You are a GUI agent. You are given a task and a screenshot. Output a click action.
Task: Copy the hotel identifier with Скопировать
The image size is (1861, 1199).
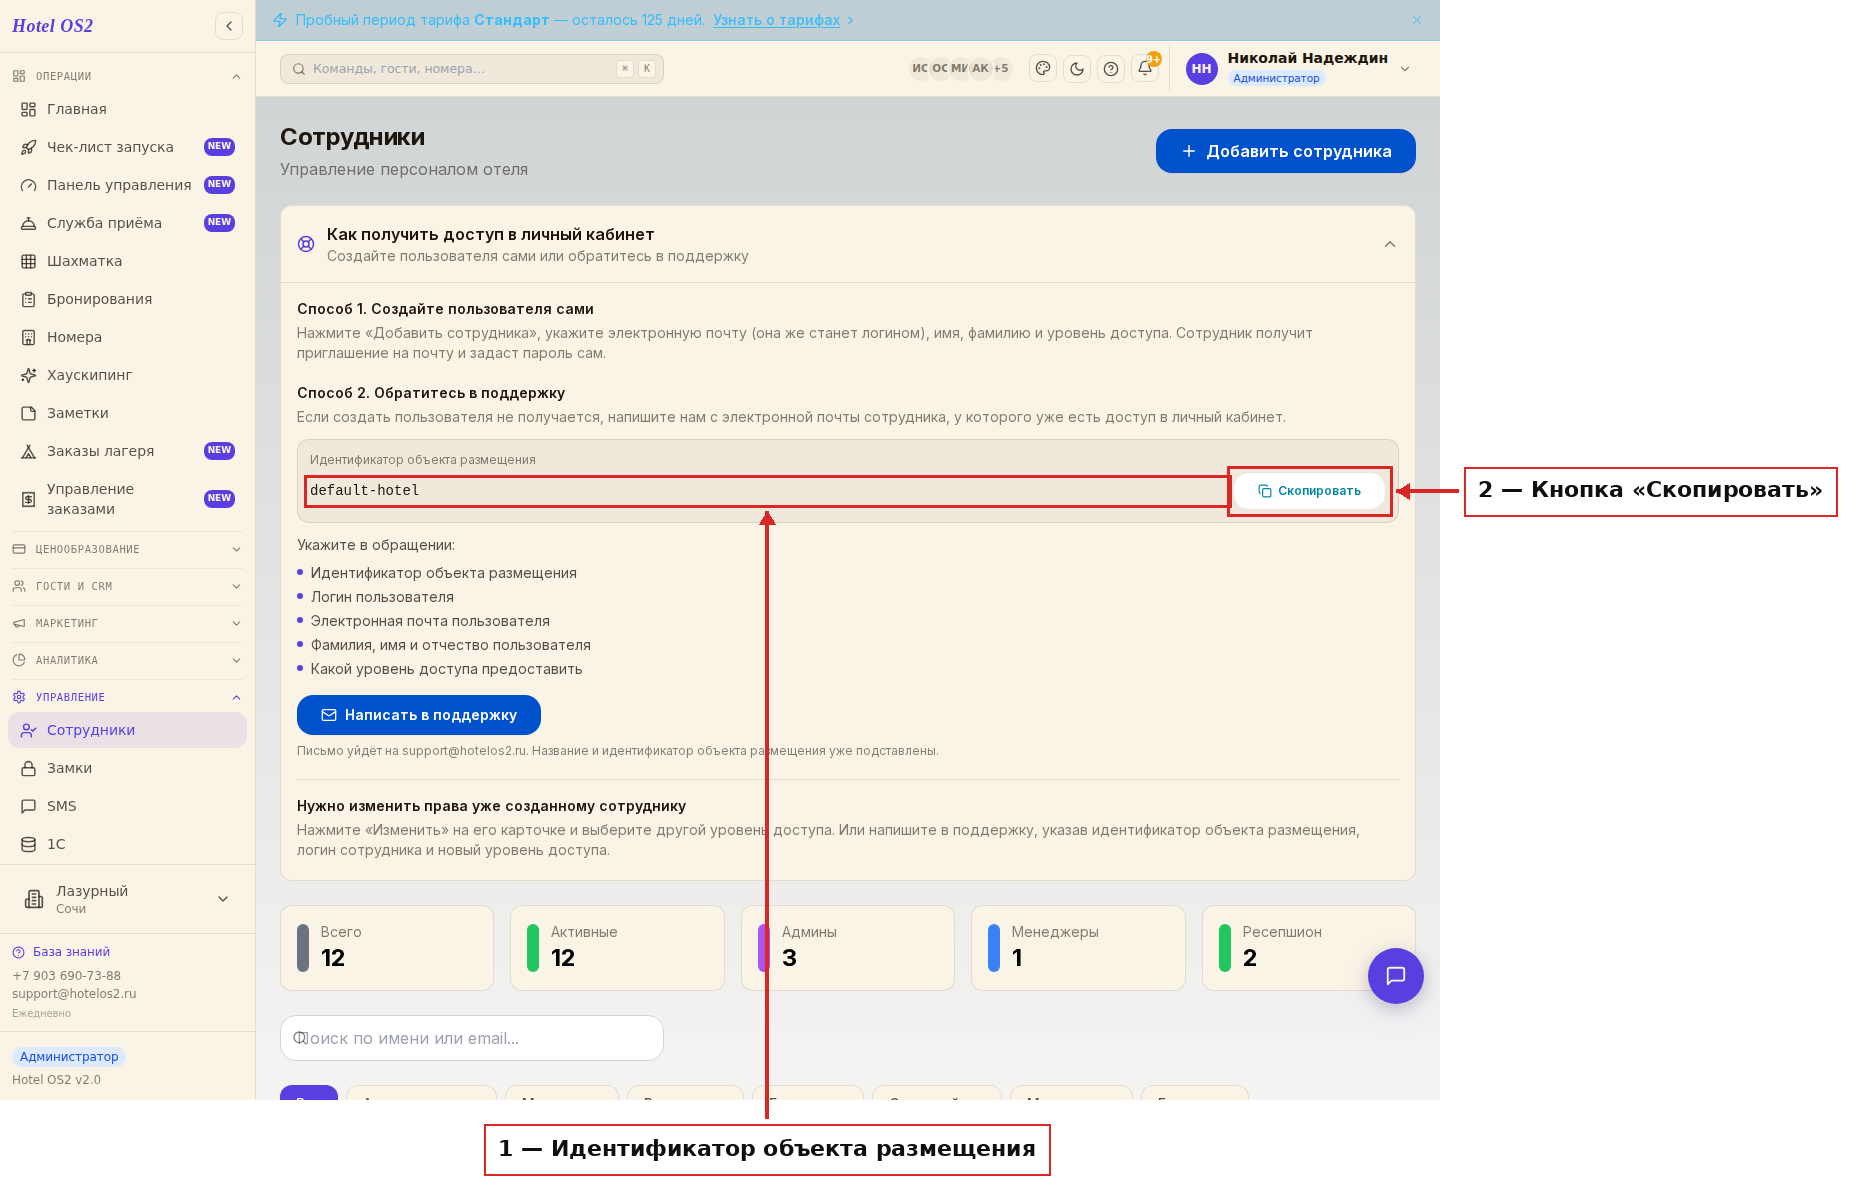1309,491
